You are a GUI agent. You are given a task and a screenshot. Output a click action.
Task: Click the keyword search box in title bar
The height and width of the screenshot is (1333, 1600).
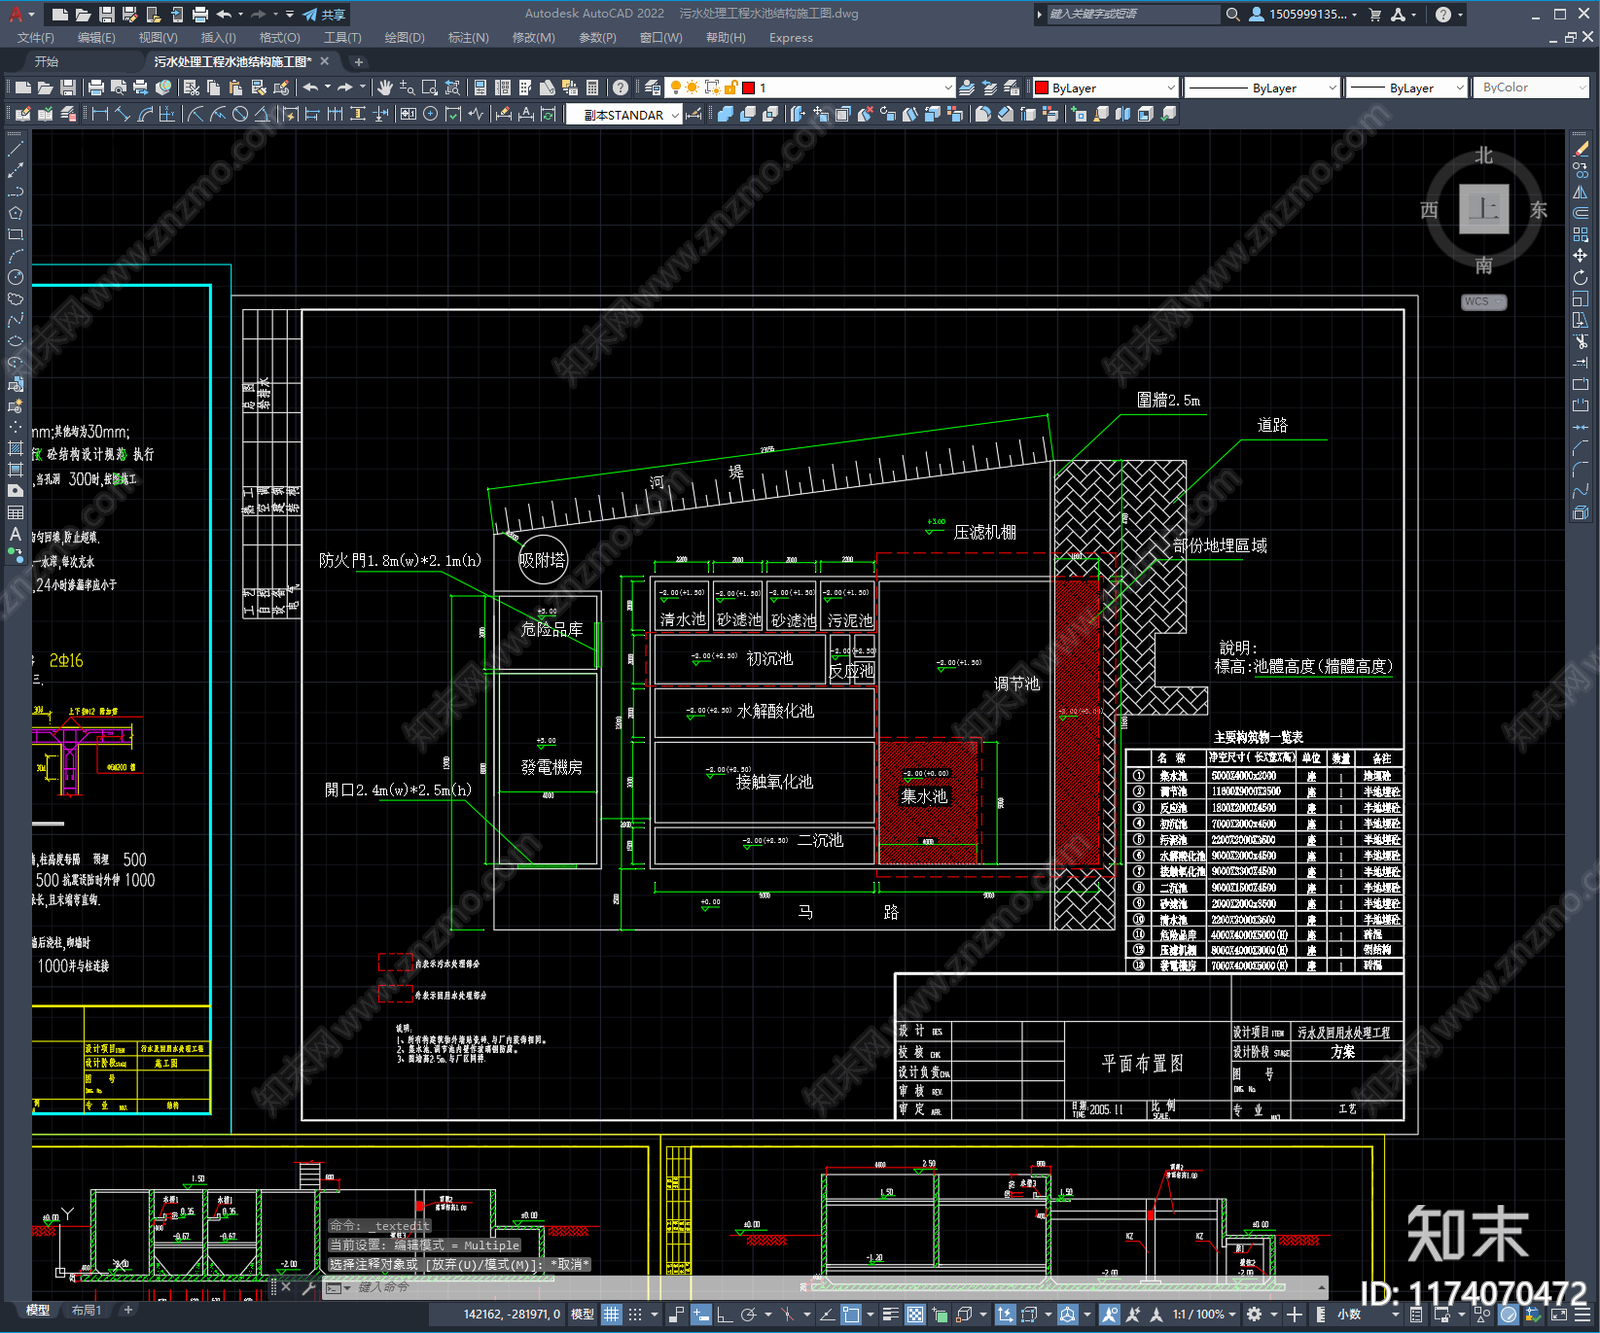[1132, 14]
